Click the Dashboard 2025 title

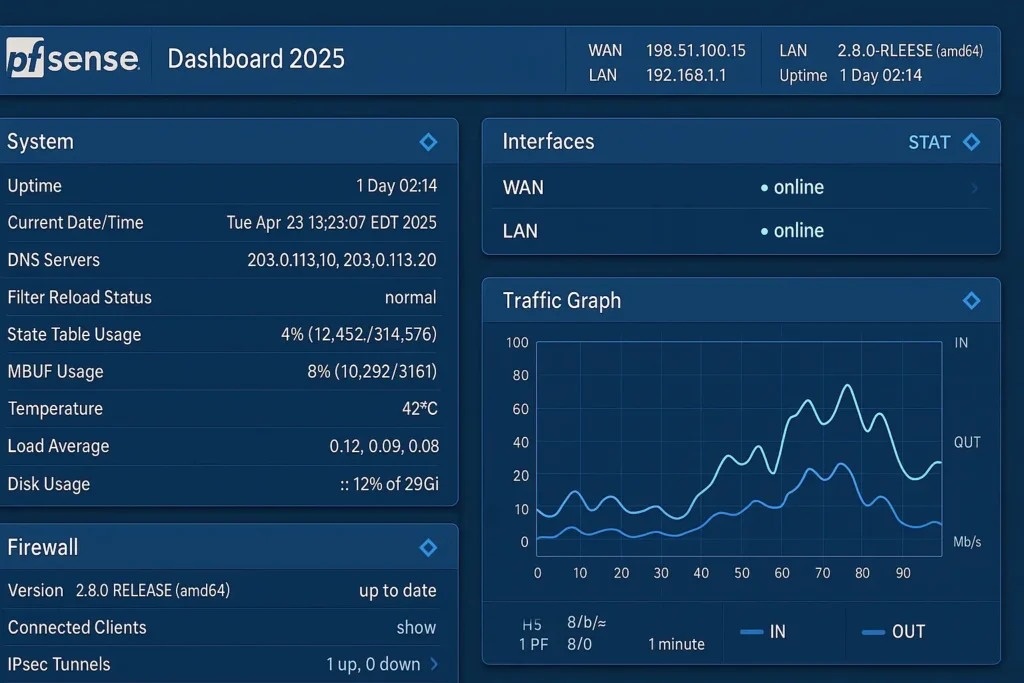click(255, 59)
